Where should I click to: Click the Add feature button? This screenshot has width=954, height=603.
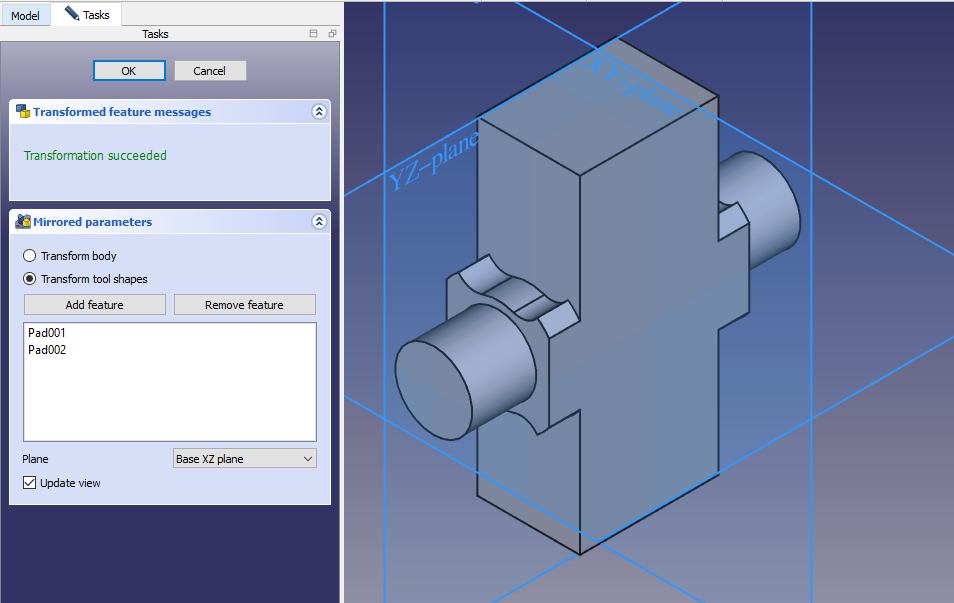[x=95, y=305]
